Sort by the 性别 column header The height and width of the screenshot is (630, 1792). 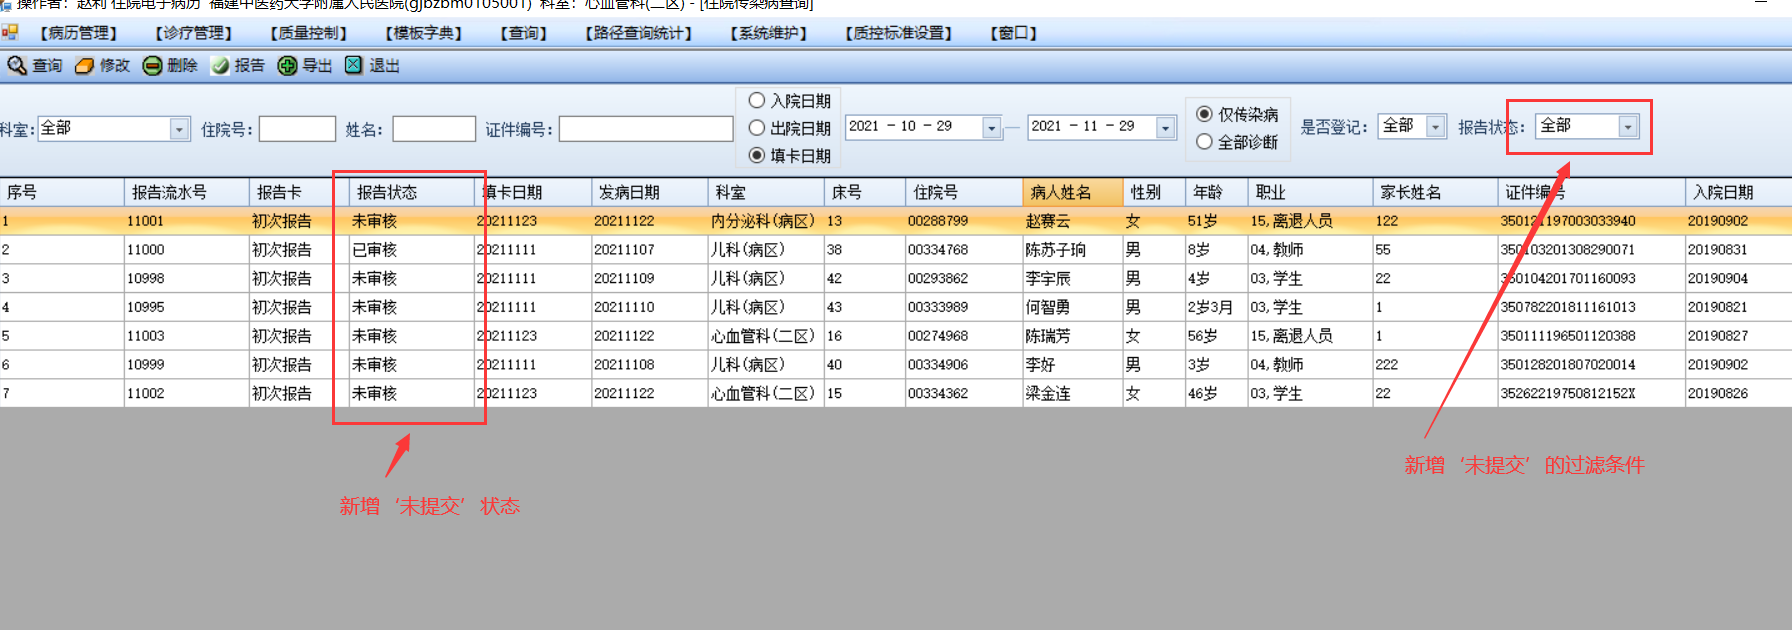coord(1154,192)
